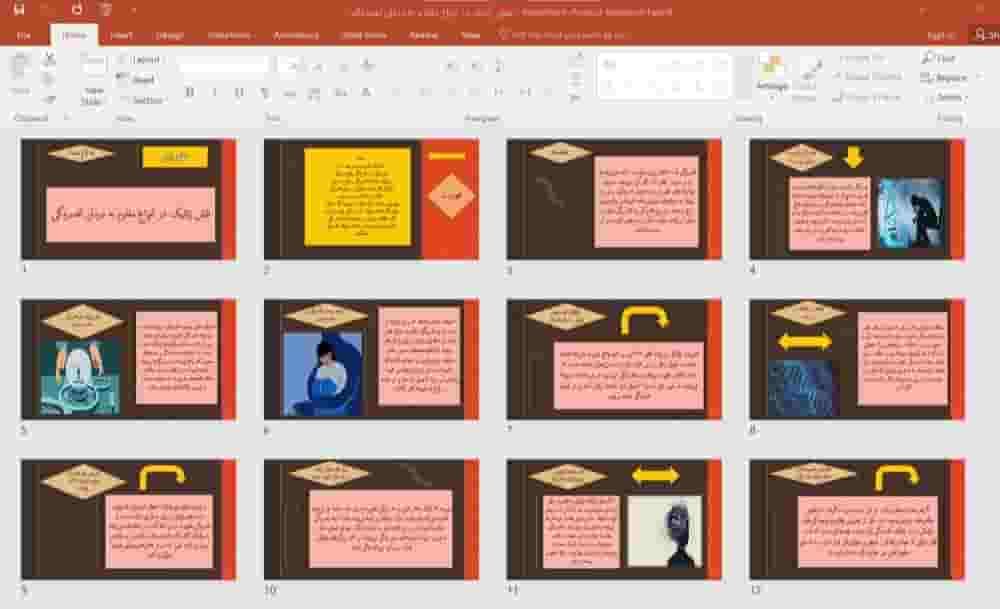1000x609 pixels.
Task: Toggle Bold formatting in the Font group
Action: 189,92
